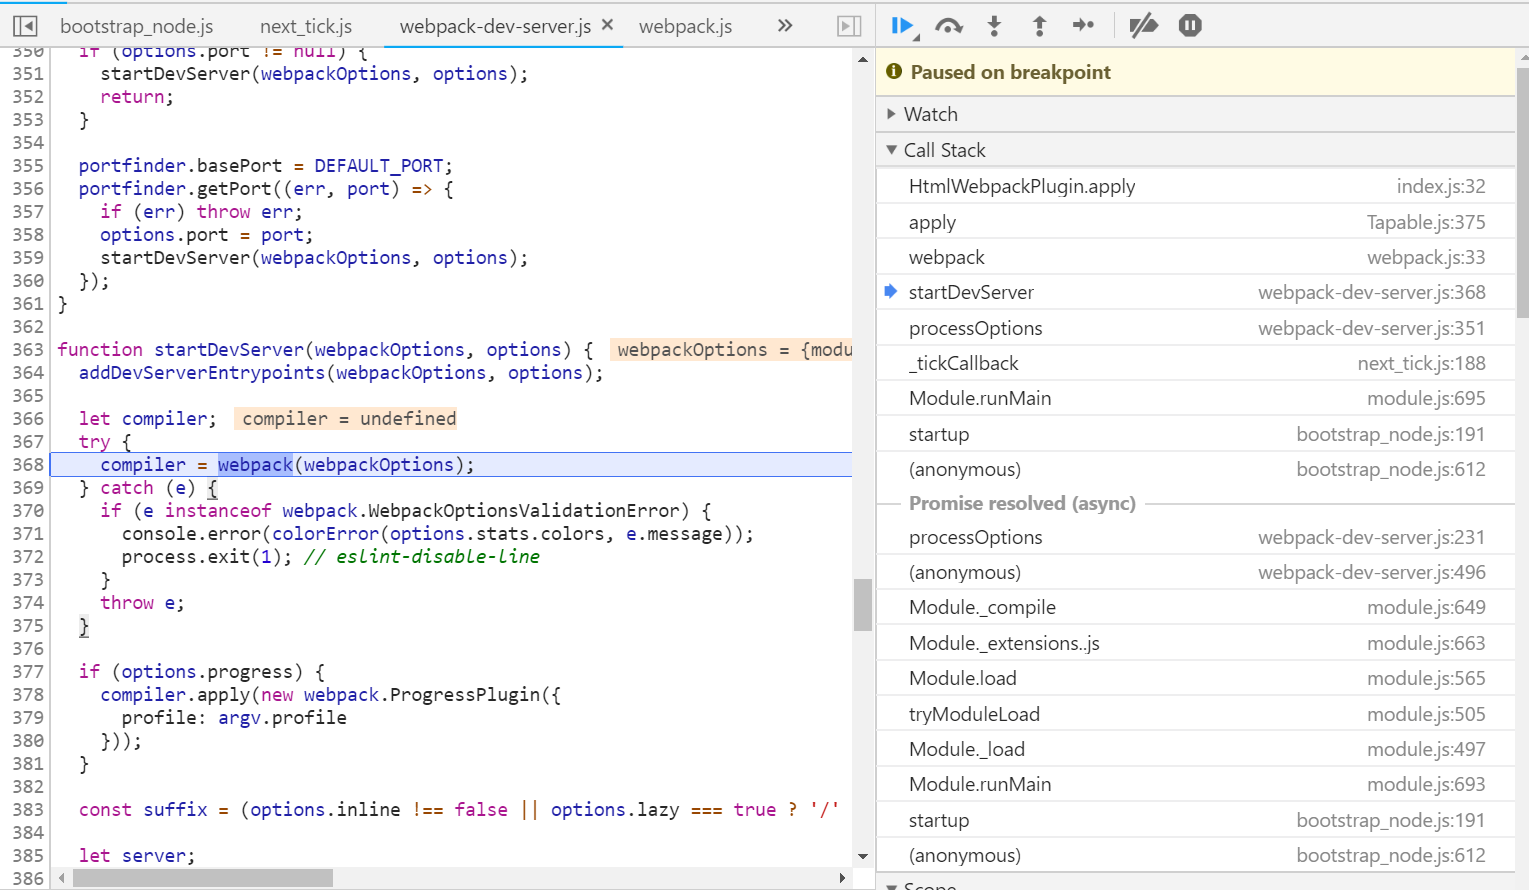Switch to the webpack.js tab
The width and height of the screenshot is (1529, 890).
[x=686, y=26]
